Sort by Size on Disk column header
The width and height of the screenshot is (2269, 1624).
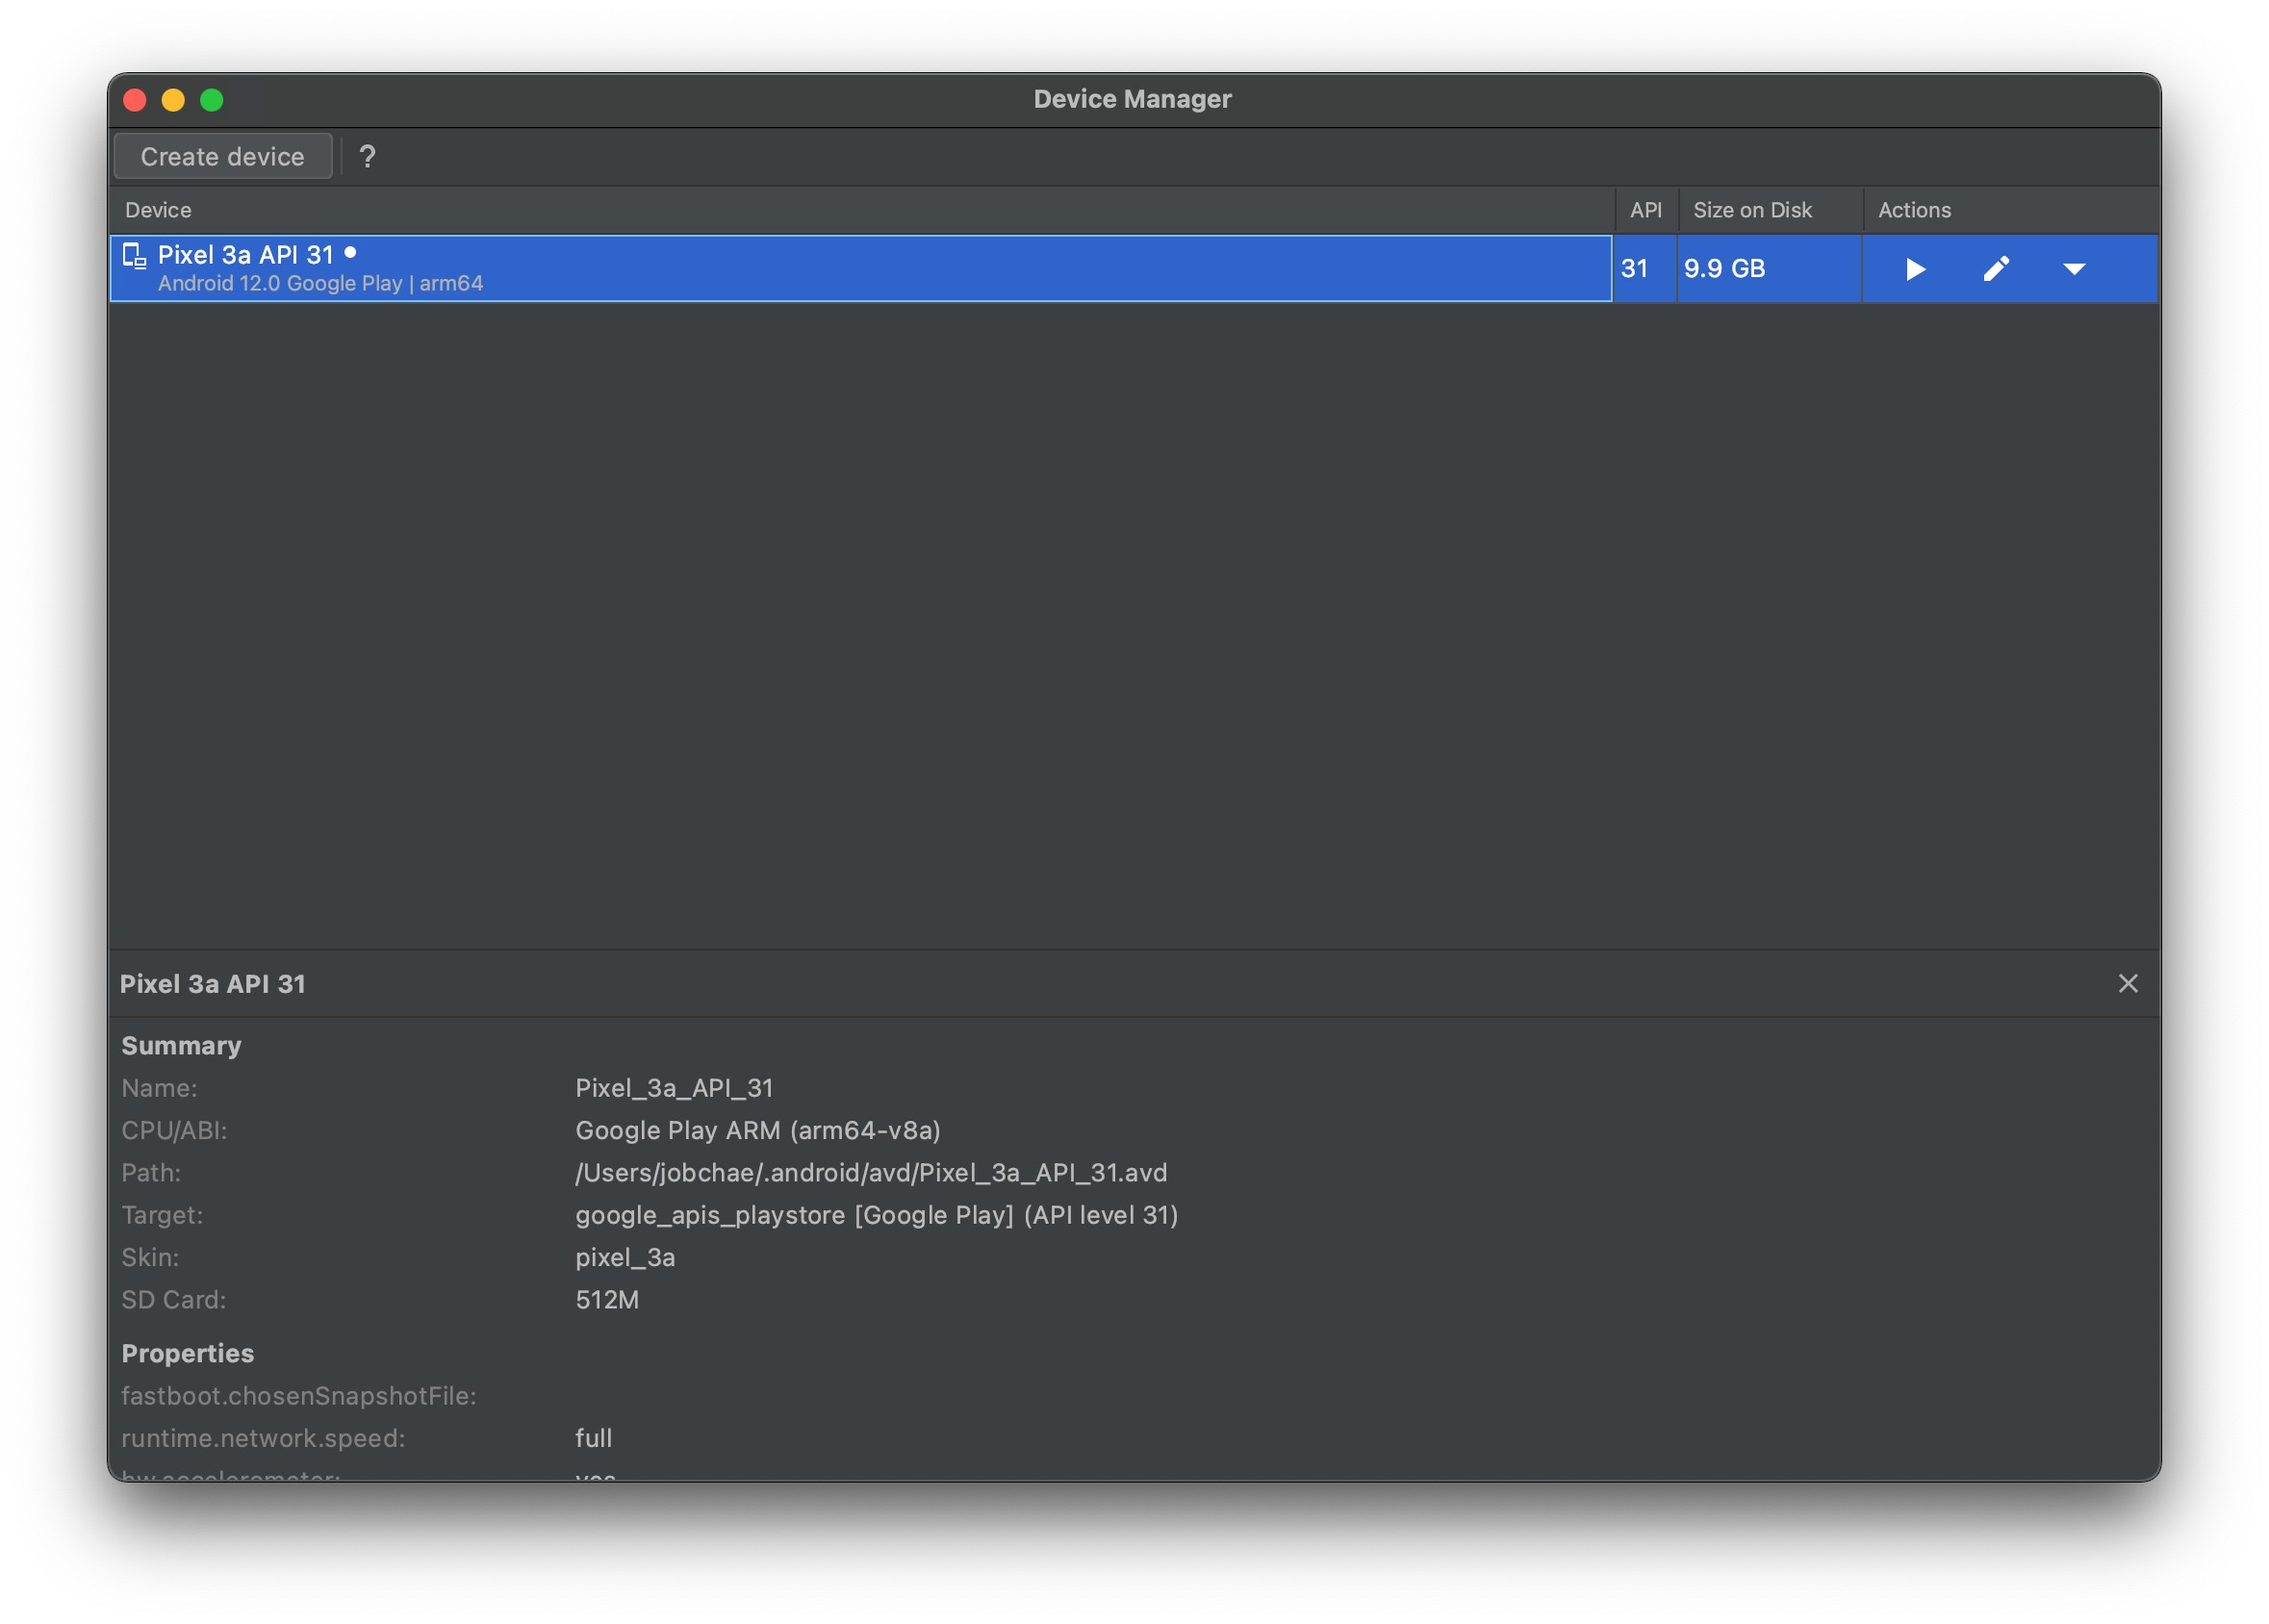click(x=1752, y=210)
